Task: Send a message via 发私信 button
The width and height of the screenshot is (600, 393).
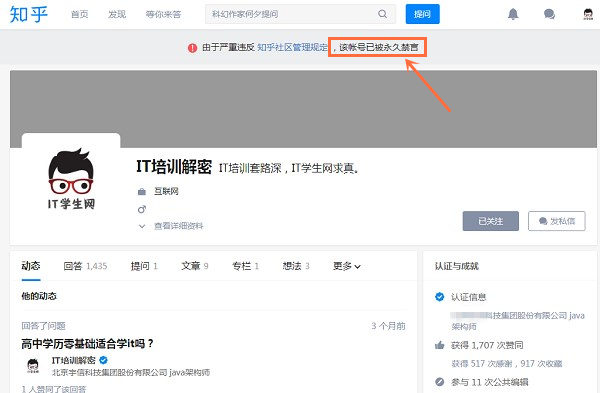Action: [556, 221]
